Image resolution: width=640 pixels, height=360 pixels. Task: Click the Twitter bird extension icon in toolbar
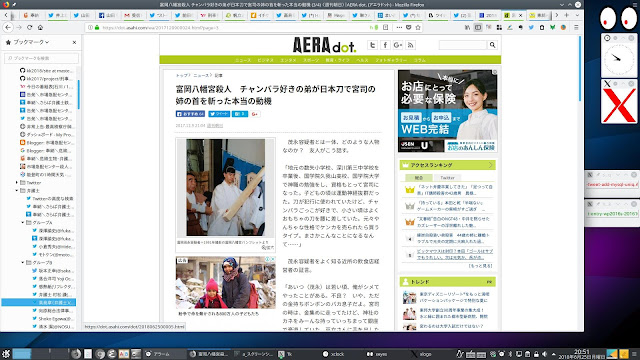531,27
